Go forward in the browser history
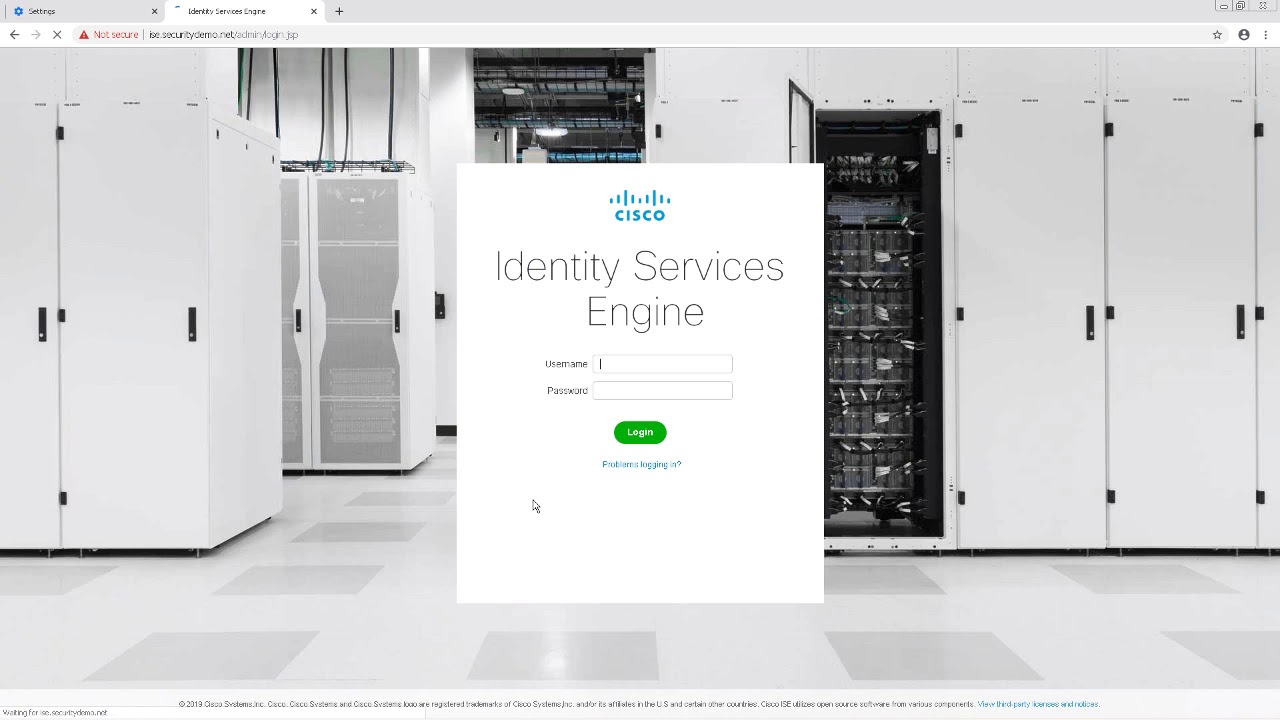 [36, 34]
